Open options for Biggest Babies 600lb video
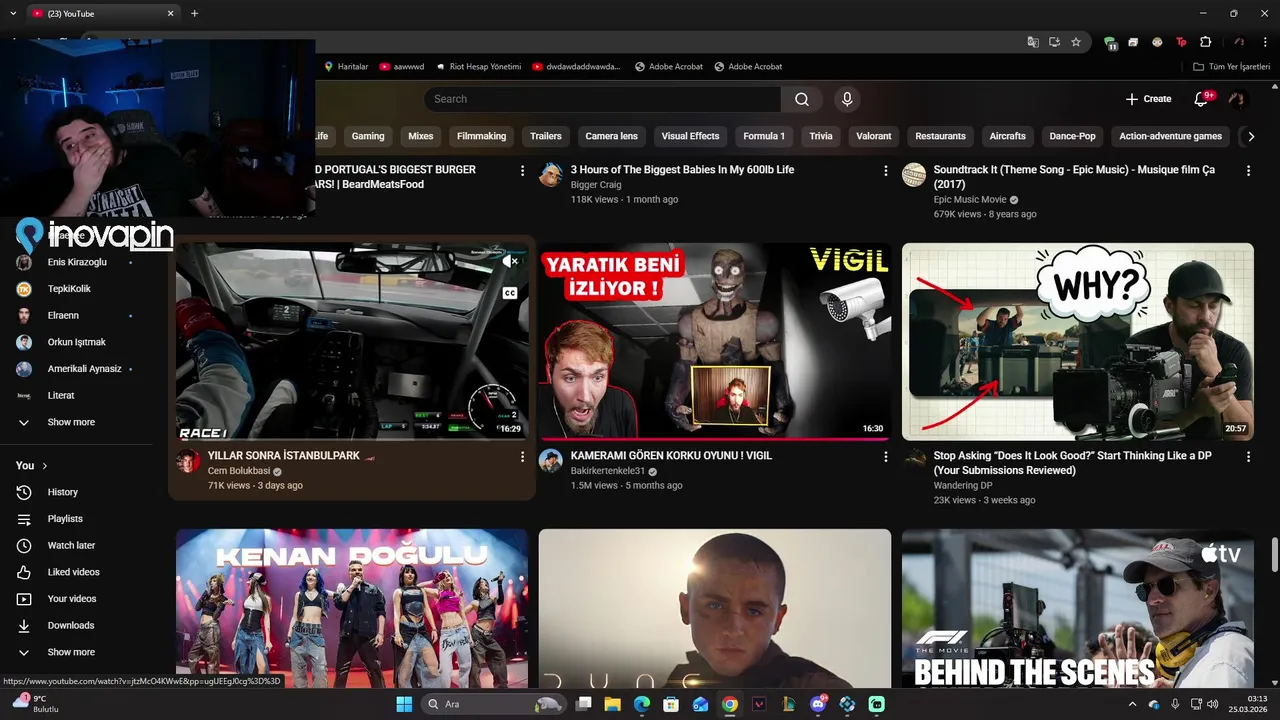 885,171
